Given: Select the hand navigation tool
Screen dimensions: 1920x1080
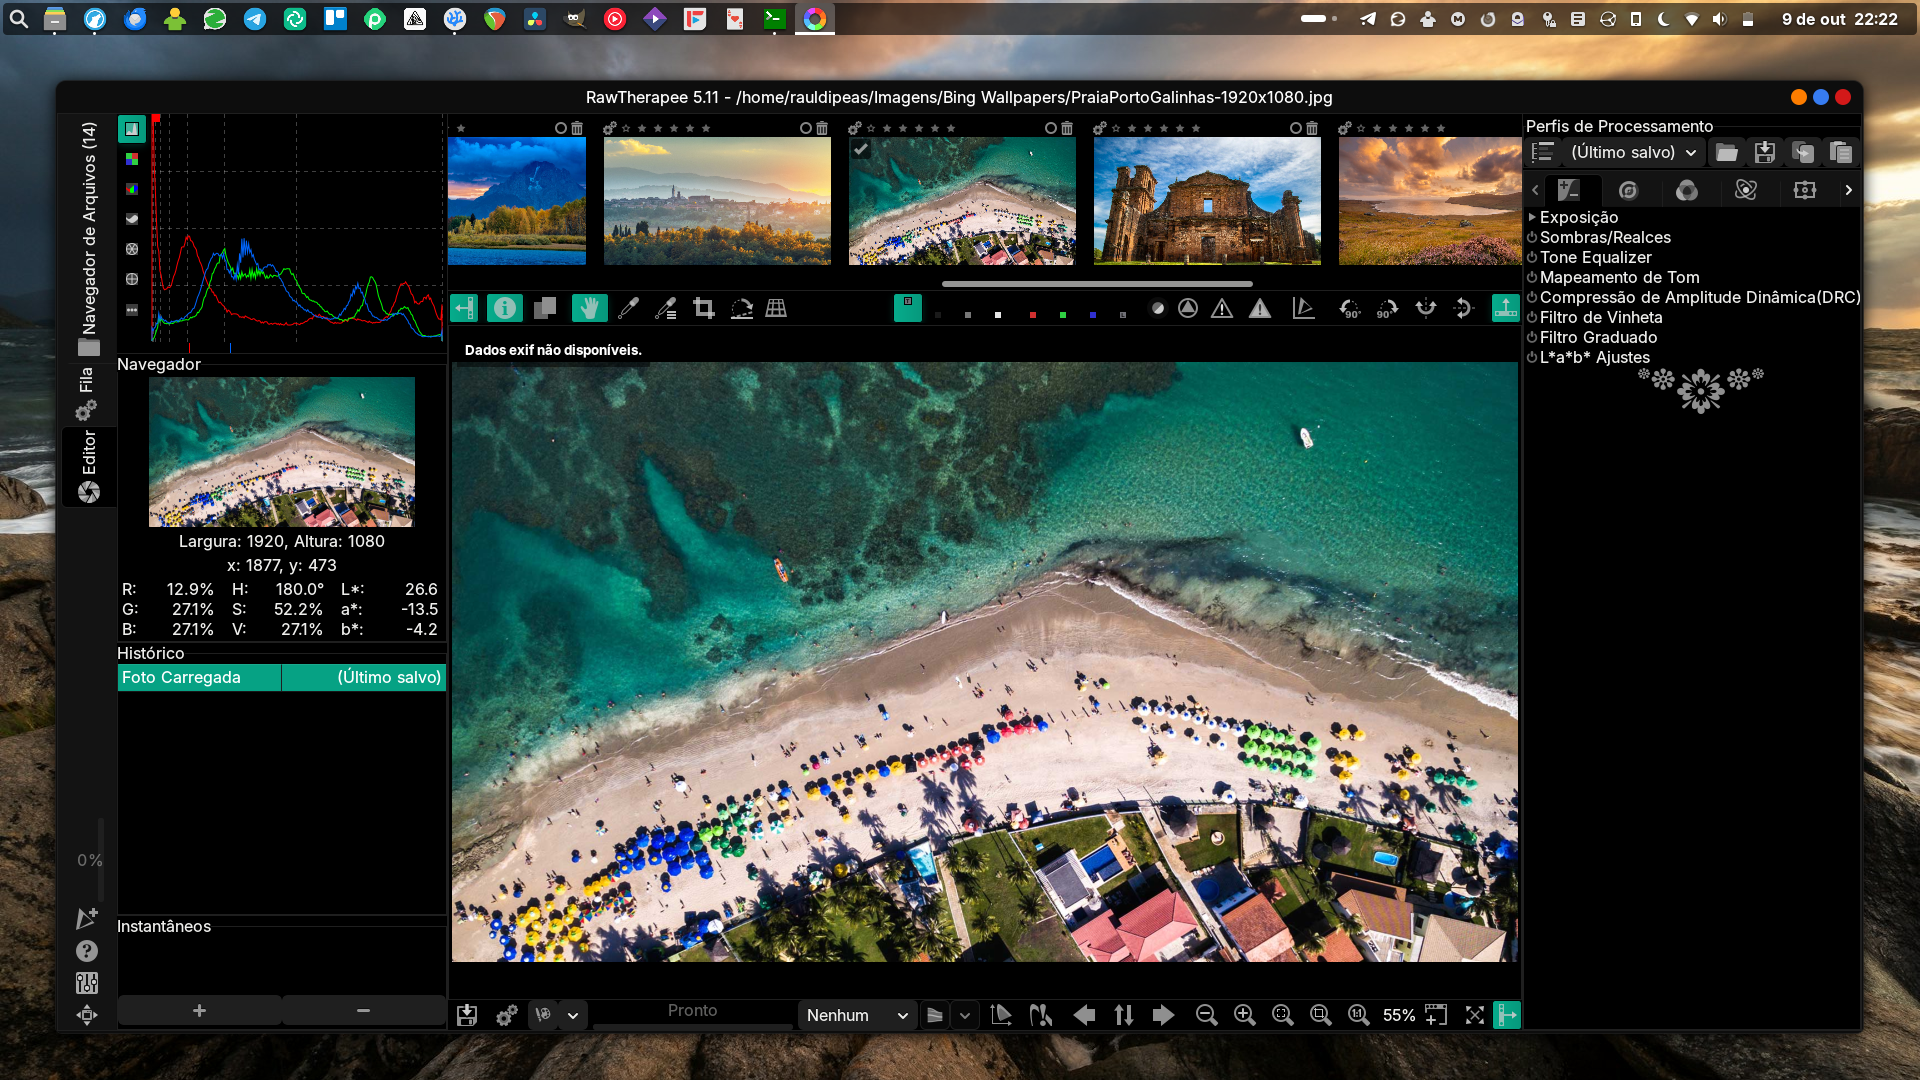Looking at the screenshot, I should [x=589, y=309].
